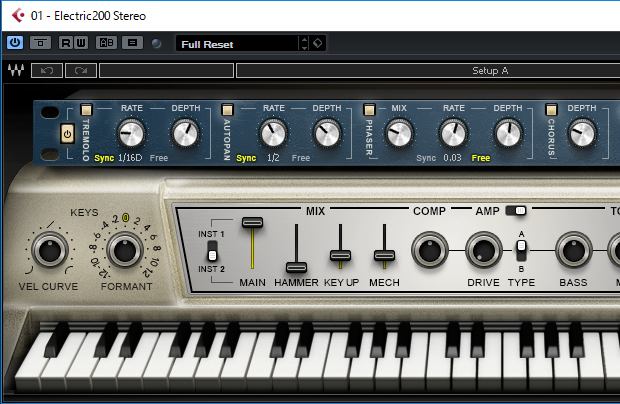Toggle the plugin activate power button

(15, 43)
